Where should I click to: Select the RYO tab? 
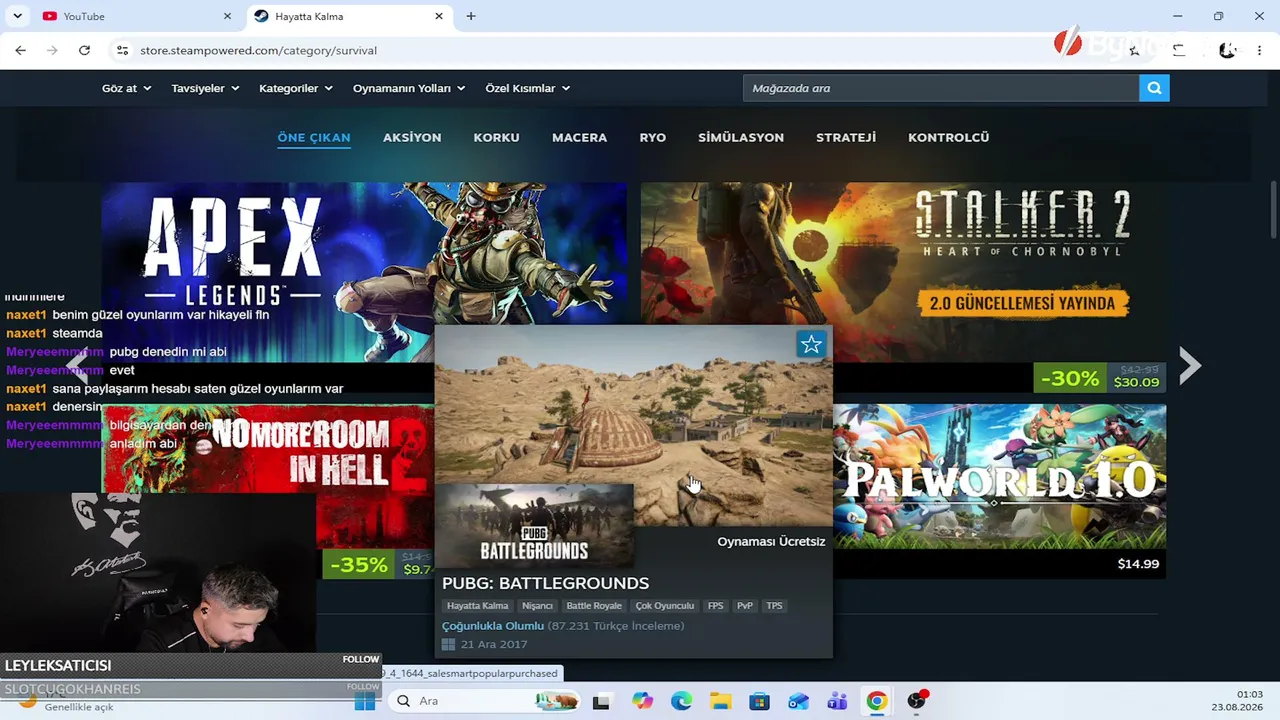pyautogui.click(x=652, y=137)
